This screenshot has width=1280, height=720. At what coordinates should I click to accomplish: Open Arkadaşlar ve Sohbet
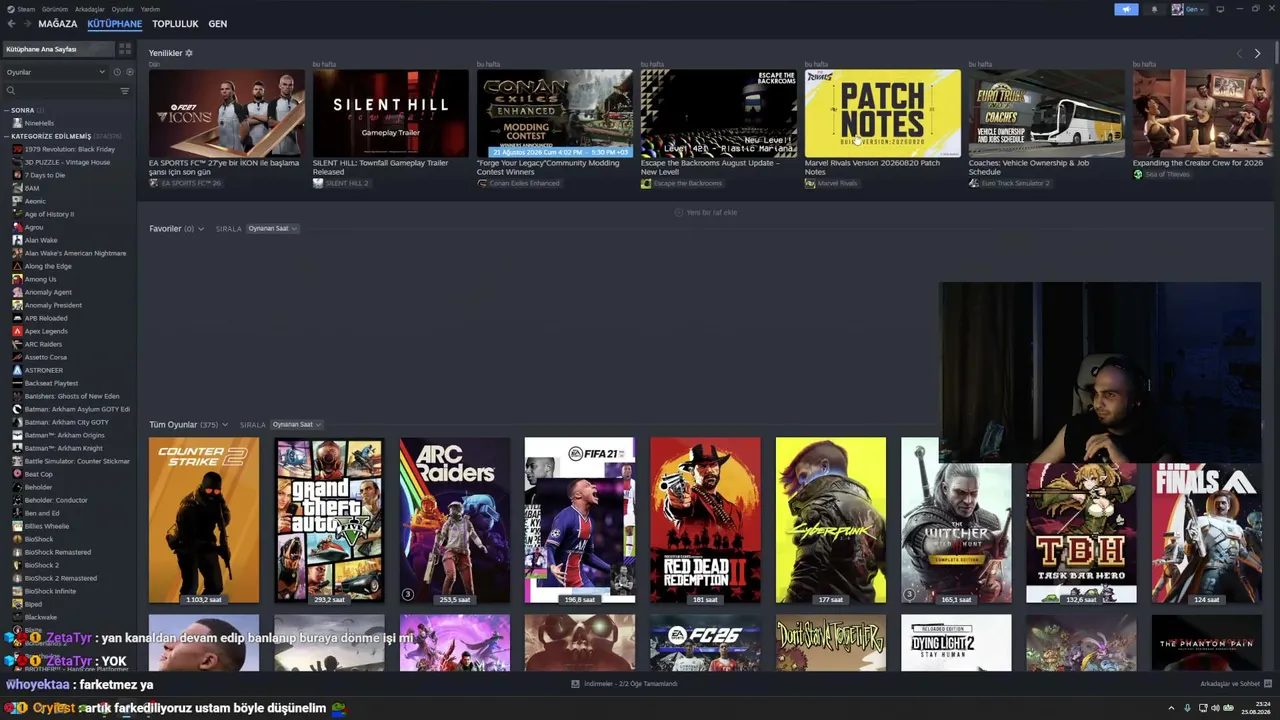[1235, 684]
